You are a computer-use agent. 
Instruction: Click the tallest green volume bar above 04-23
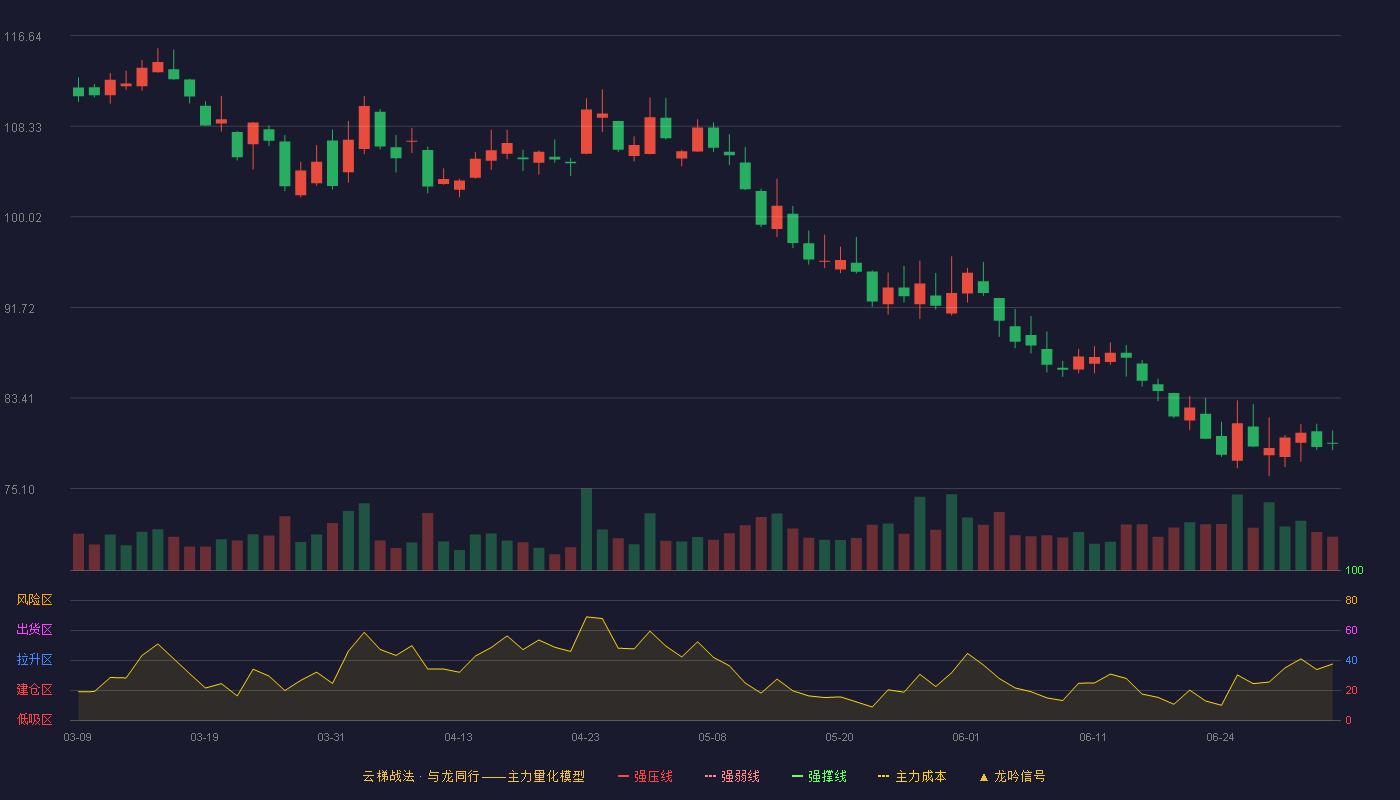click(586, 530)
